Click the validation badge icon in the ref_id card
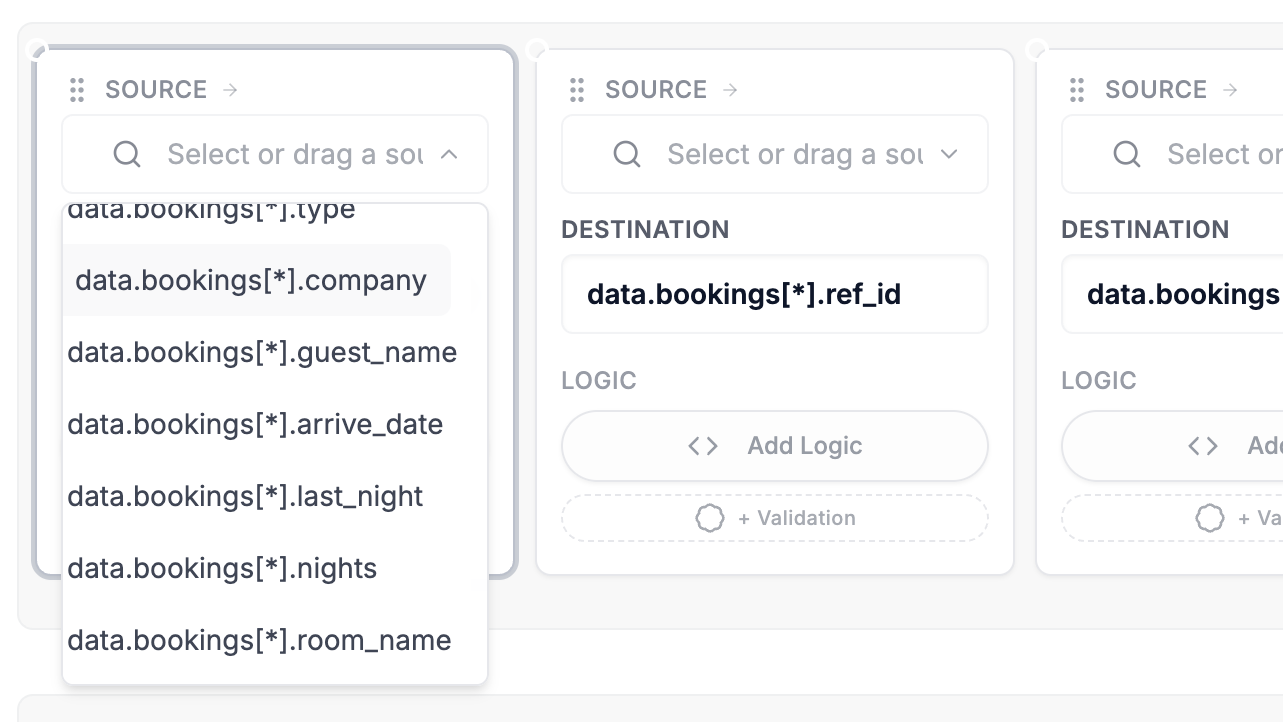 (710, 518)
